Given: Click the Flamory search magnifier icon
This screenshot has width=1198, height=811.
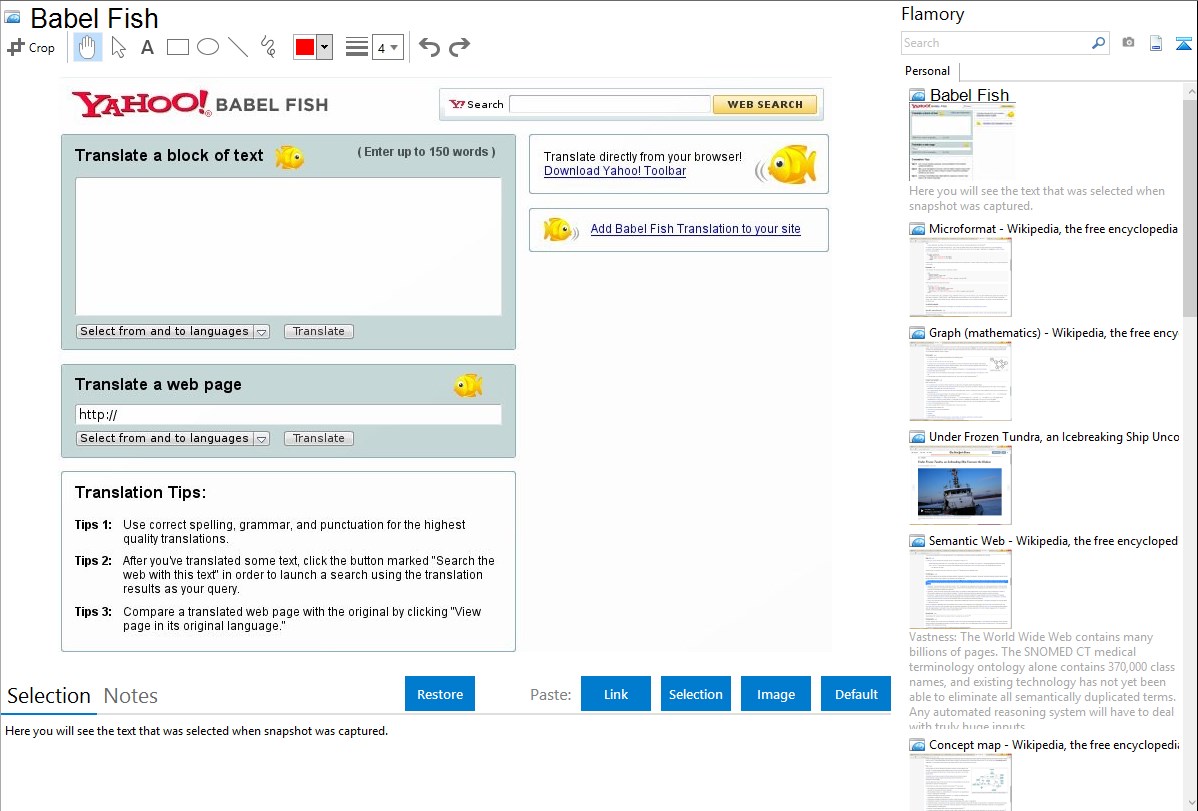Looking at the screenshot, I should [x=1098, y=43].
